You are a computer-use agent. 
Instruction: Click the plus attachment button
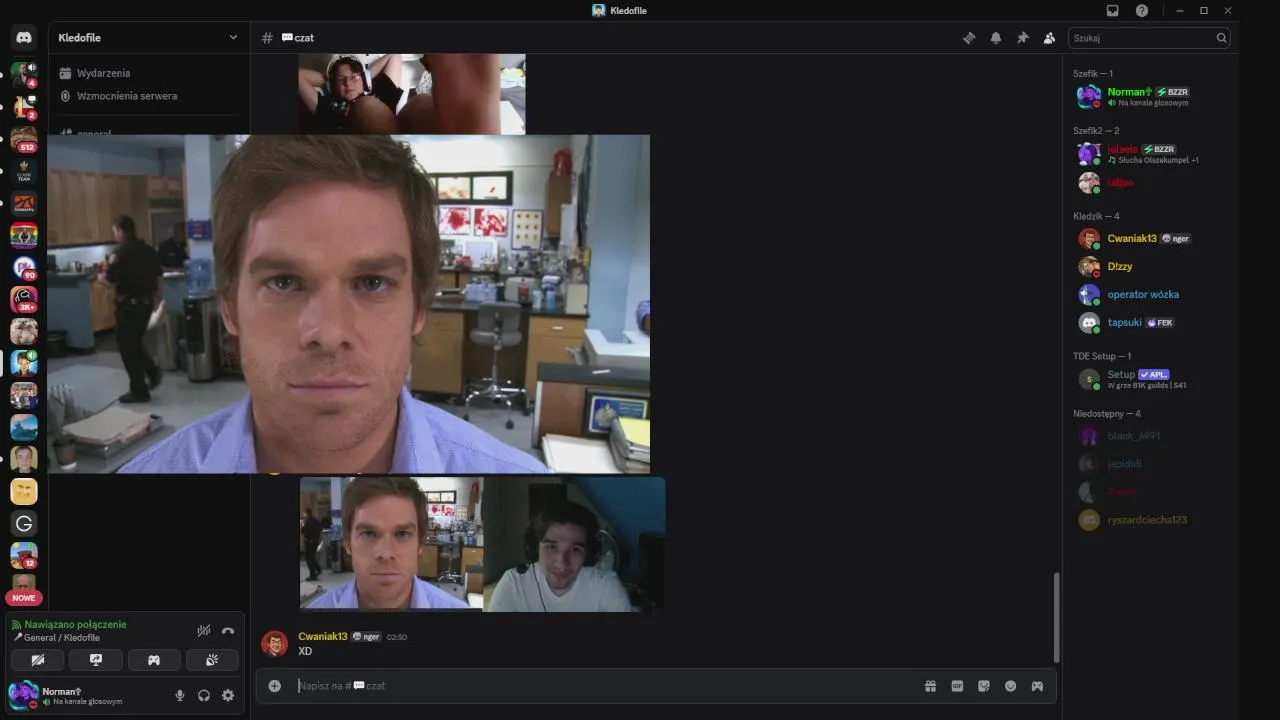pos(275,686)
